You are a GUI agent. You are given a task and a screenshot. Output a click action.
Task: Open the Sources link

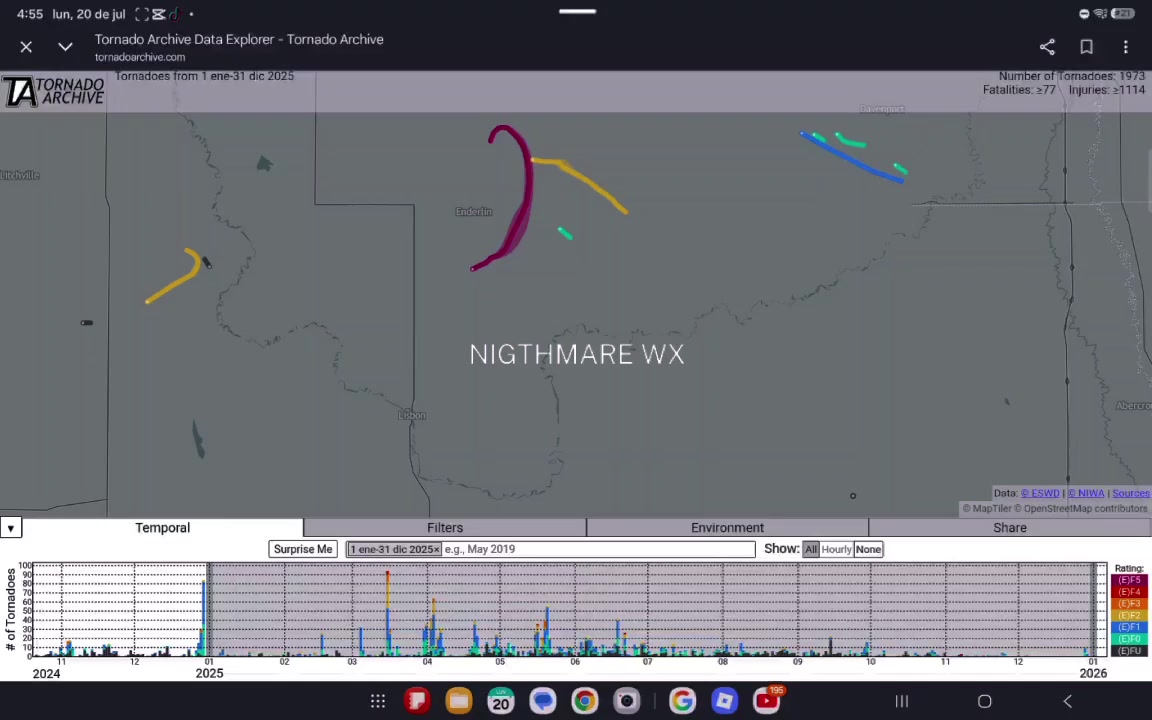coord(1131,493)
